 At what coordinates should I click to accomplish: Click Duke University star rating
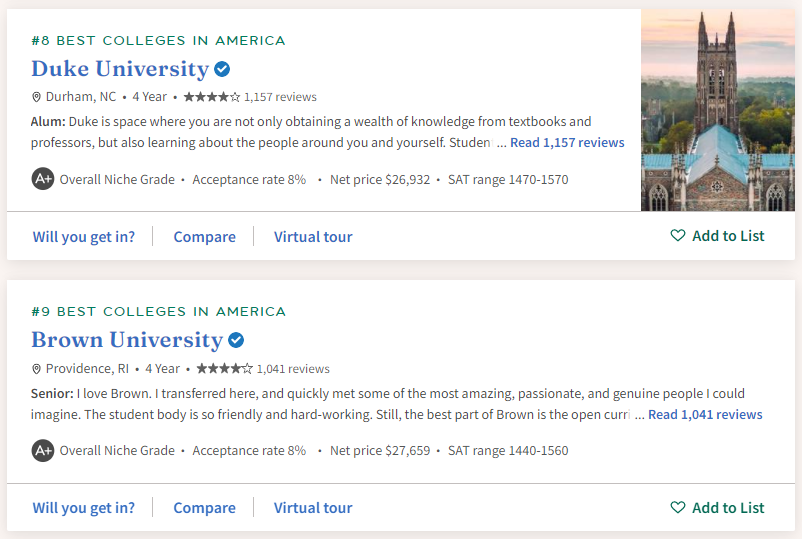[x=212, y=97]
